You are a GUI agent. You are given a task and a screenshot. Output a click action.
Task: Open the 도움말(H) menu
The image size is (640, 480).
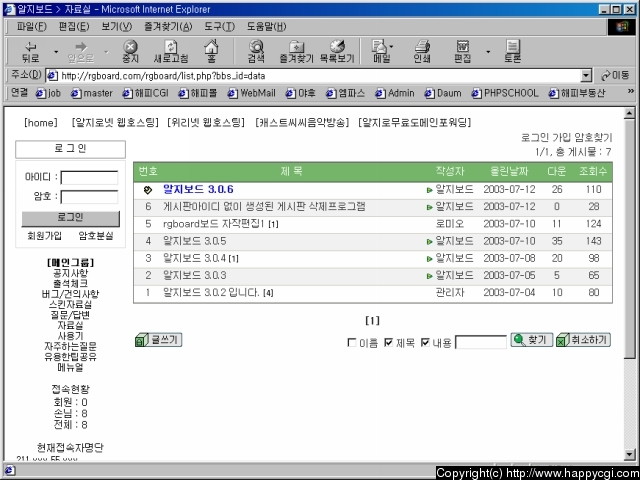(x=267, y=27)
